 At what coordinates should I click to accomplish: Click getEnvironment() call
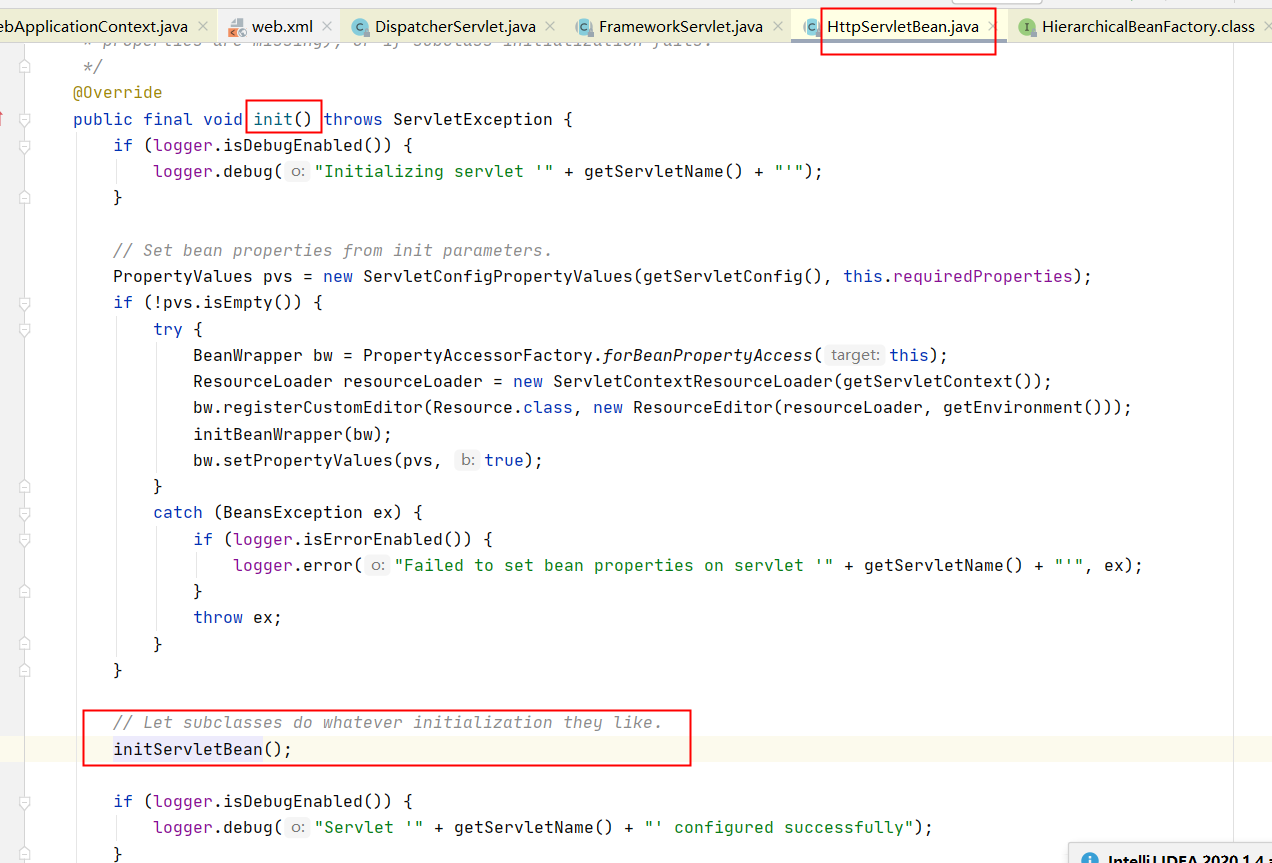pyautogui.click(x=1022, y=407)
